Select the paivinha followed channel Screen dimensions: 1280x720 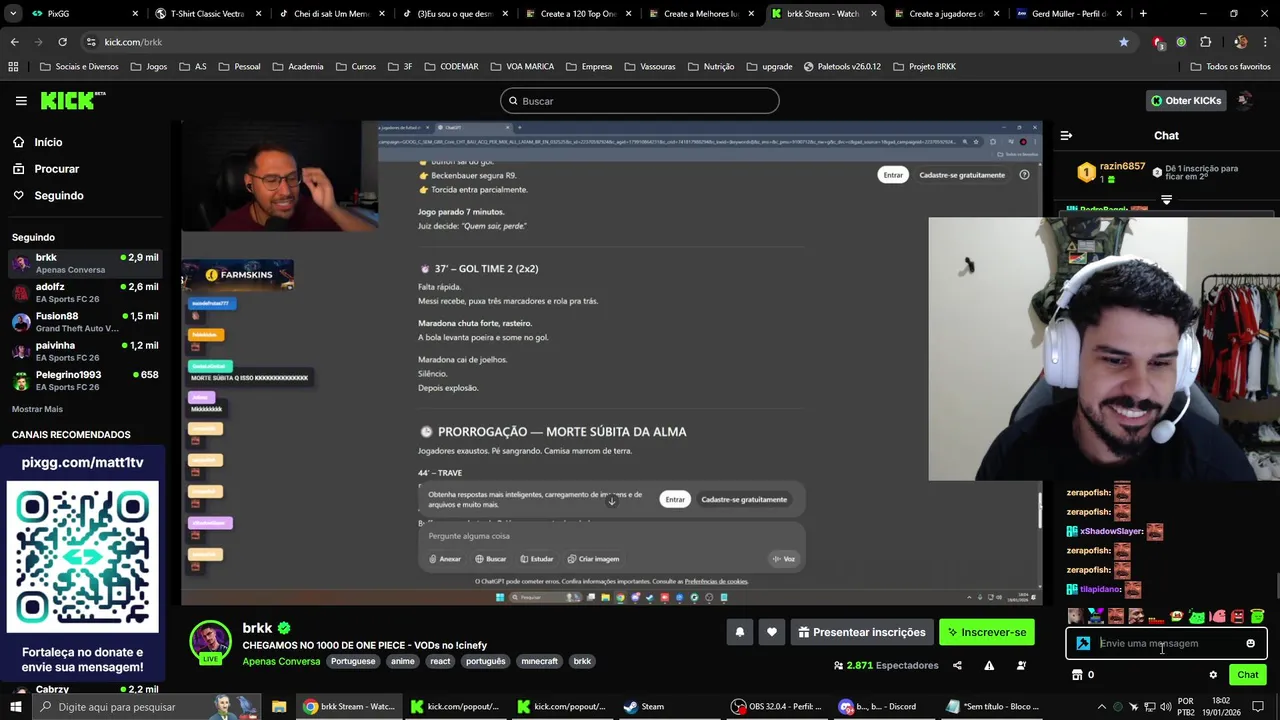coord(85,351)
